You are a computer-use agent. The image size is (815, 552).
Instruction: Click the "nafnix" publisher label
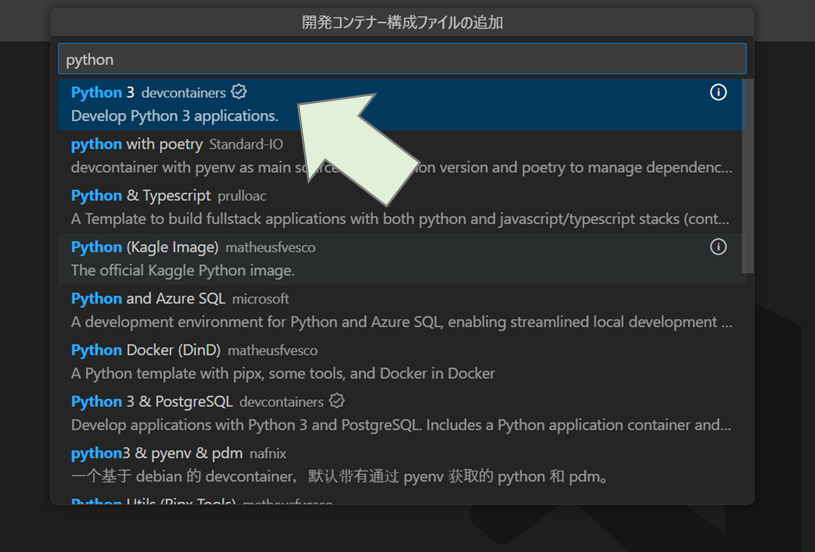268,454
